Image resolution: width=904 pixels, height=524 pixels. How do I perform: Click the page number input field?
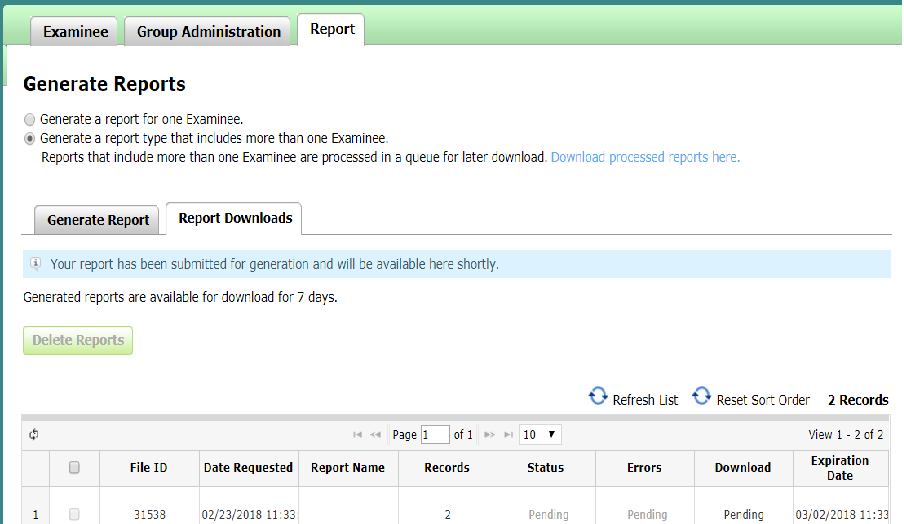tap(435, 435)
